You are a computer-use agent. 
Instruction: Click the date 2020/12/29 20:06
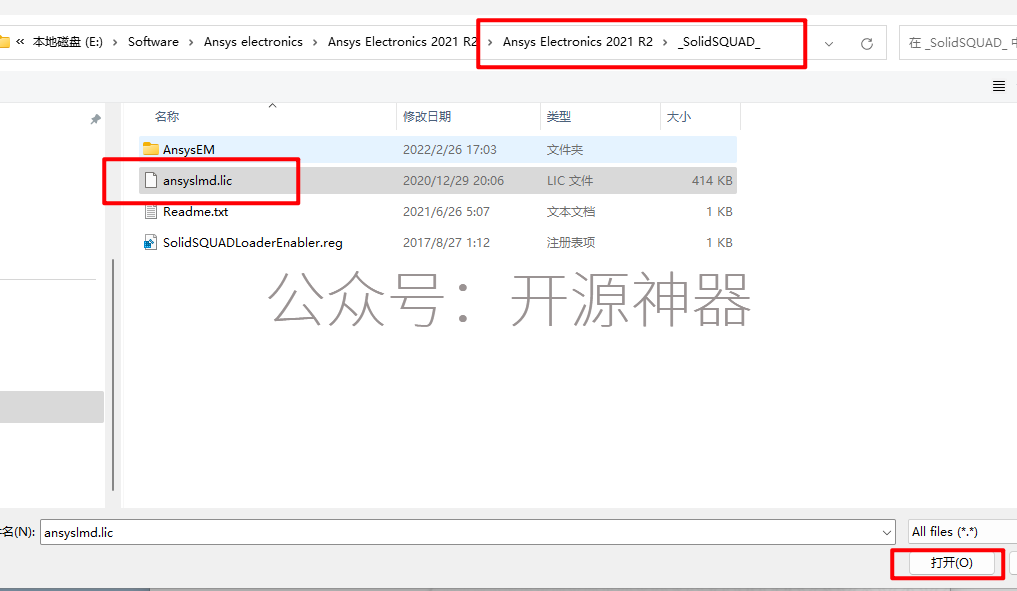453,181
